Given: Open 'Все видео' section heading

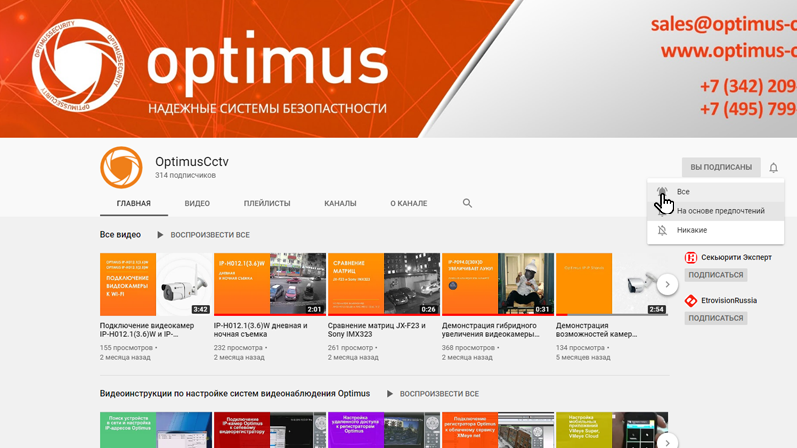Looking at the screenshot, I should 120,235.
